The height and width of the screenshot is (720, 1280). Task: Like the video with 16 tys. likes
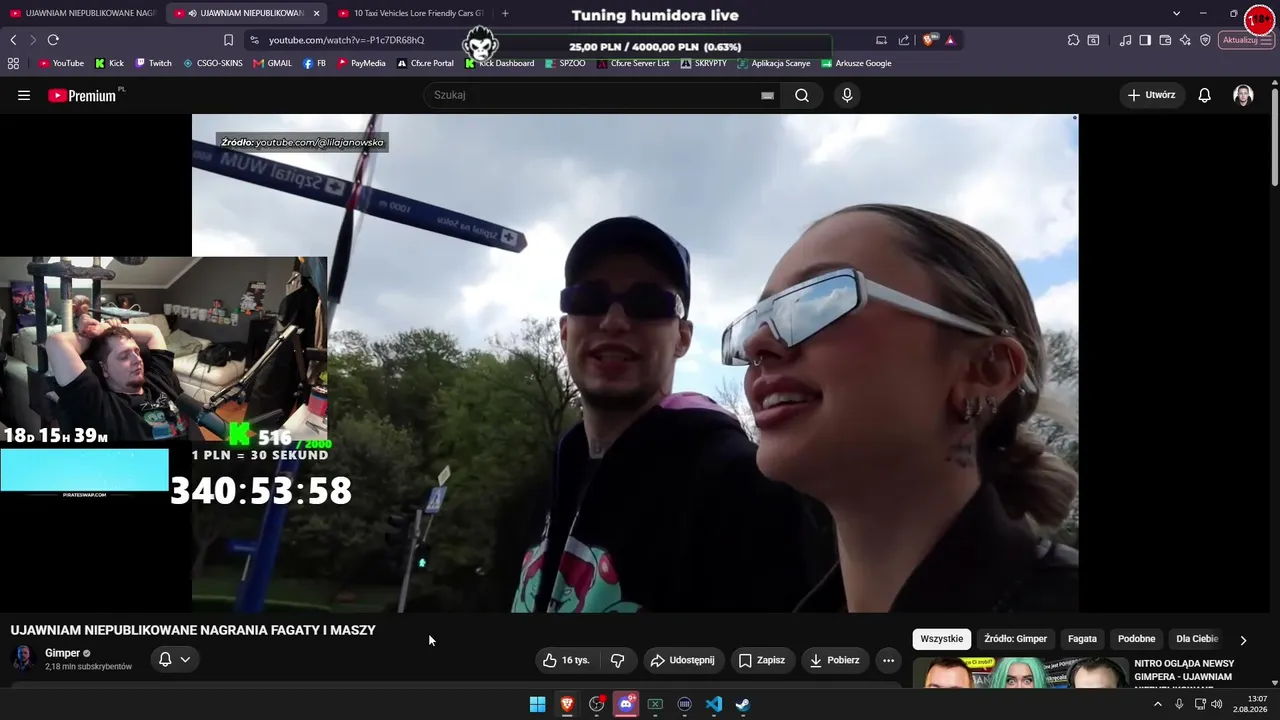click(x=567, y=660)
